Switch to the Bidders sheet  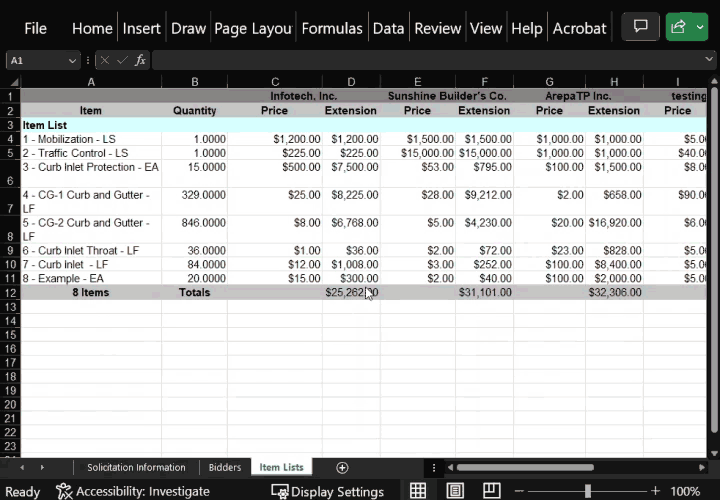click(225, 467)
